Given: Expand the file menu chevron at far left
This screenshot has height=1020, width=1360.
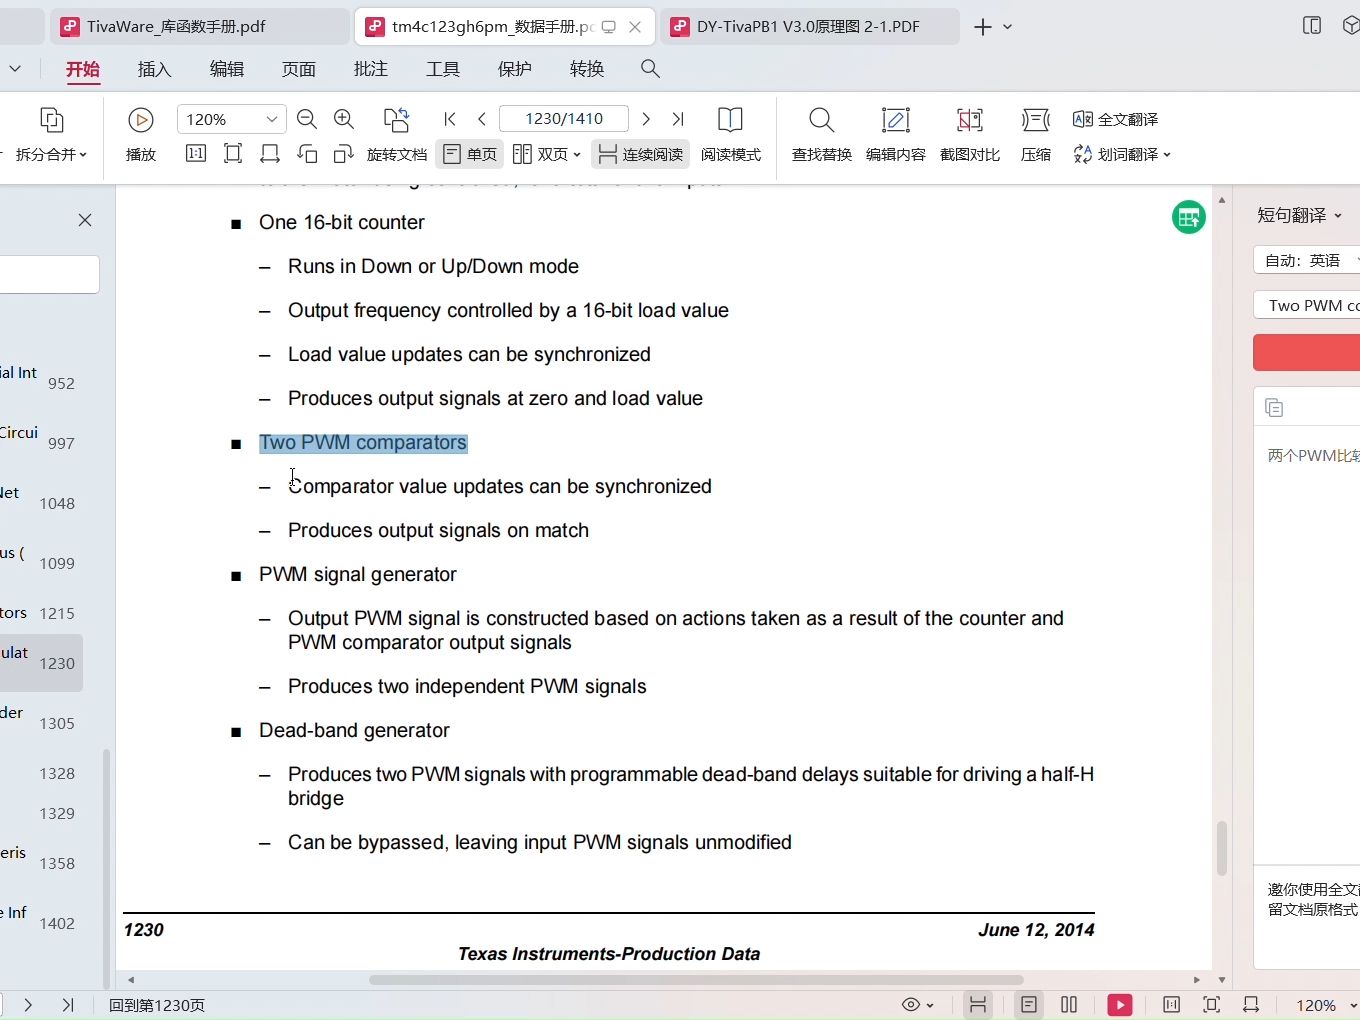Looking at the screenshot, I should pyautogui.click(x=14, y=69).
